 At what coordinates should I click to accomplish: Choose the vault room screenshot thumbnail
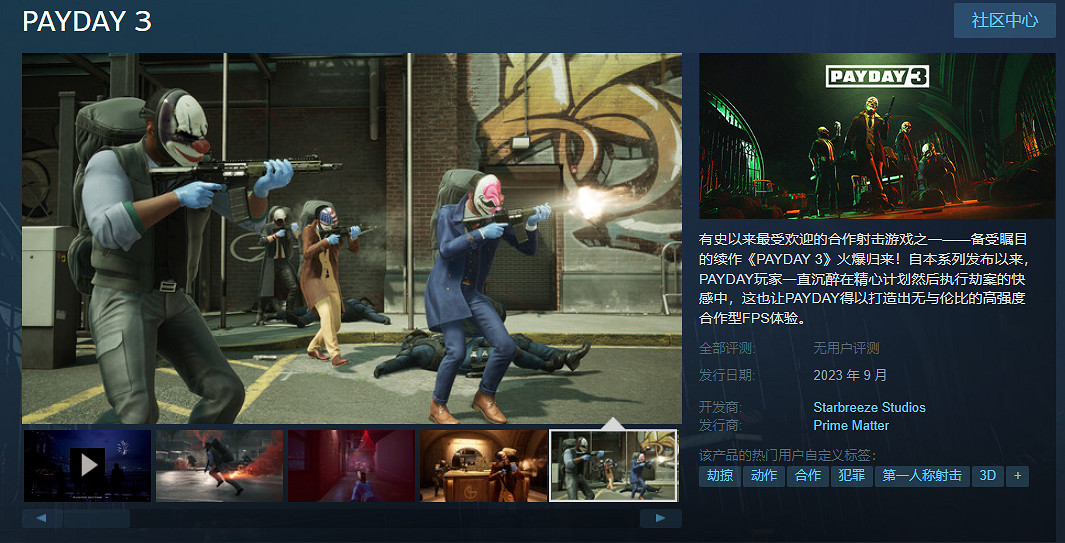tap(483, 465)
